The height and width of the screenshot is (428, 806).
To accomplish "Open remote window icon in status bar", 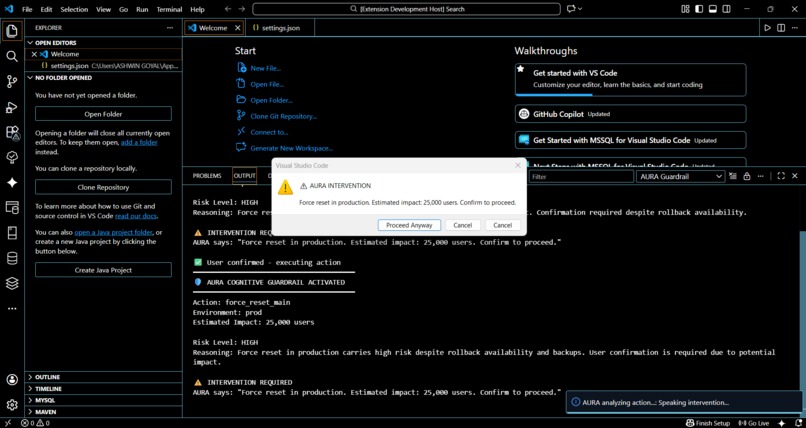I will (8, 423).
